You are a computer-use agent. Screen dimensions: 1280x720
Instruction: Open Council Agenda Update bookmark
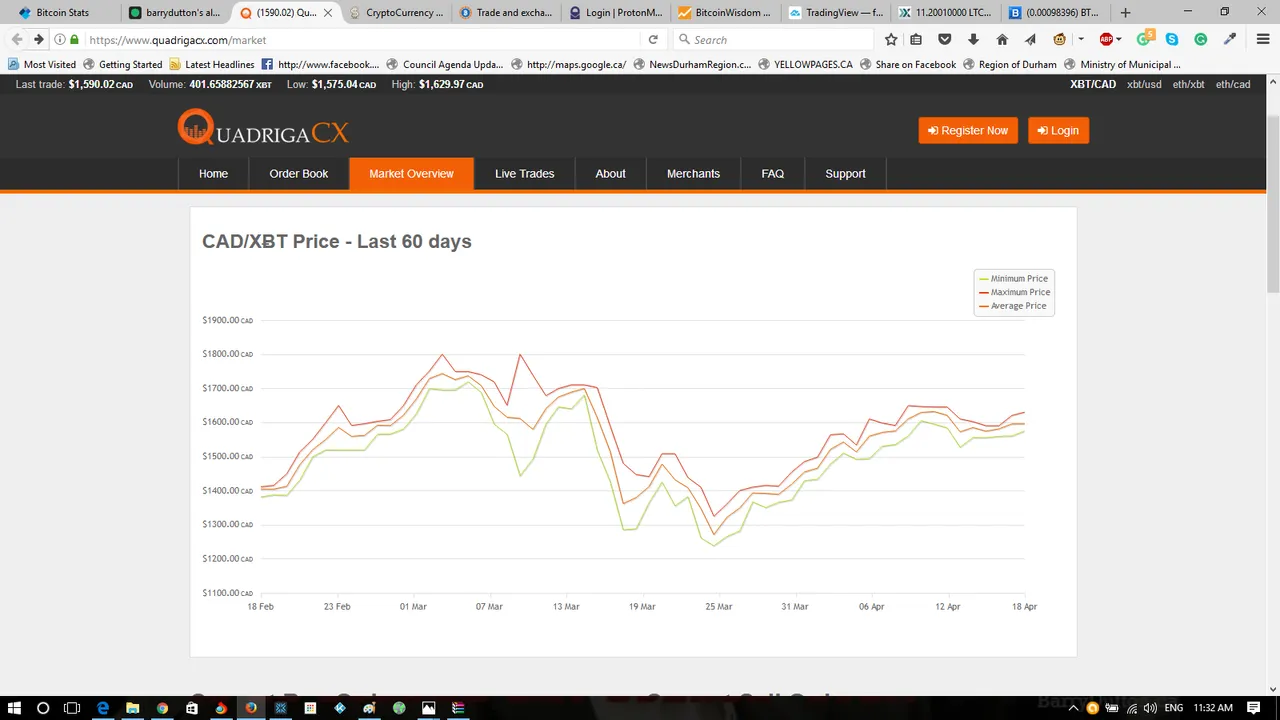445,64
